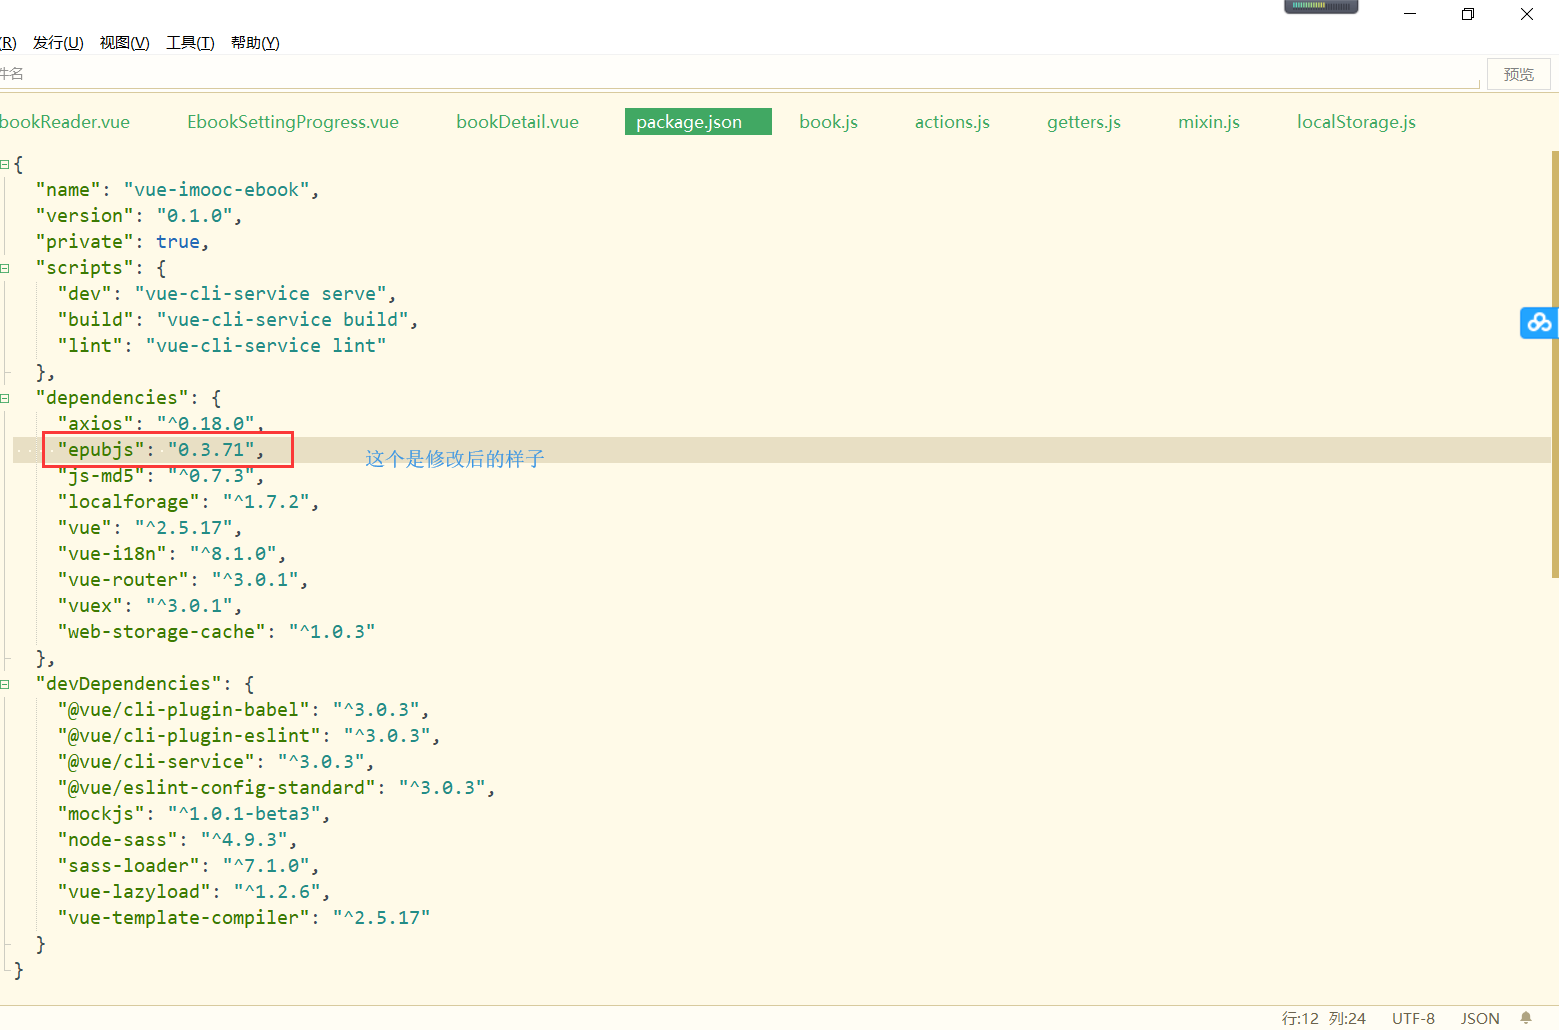The height and width of the screenshot is (1030, 1559).
Task: Click the "node-sass": "^4.9.3" line
Action: [x=177, y=840]
